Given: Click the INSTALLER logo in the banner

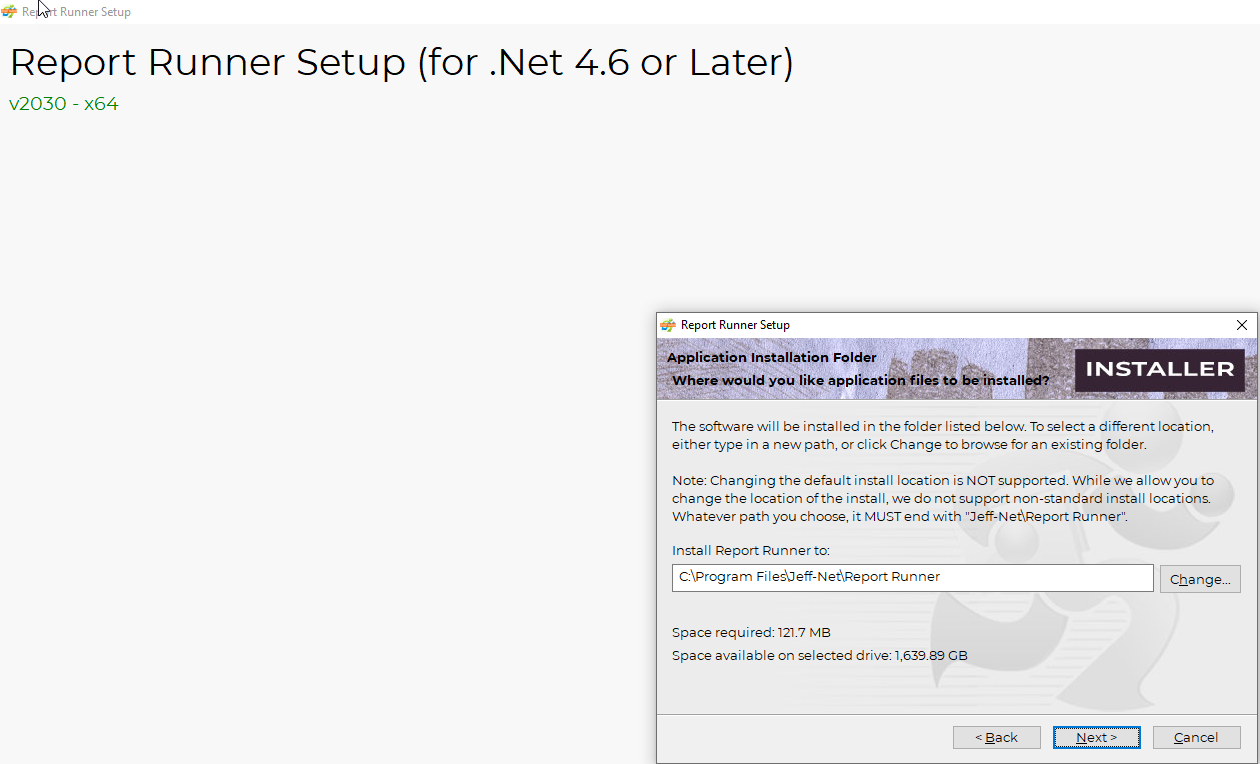Looking at the screenshot, I should 1159,369.
